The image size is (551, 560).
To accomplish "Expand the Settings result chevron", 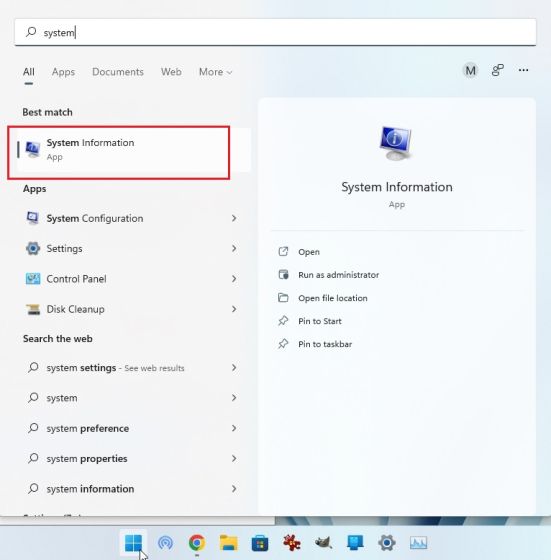I will [234, 248].
